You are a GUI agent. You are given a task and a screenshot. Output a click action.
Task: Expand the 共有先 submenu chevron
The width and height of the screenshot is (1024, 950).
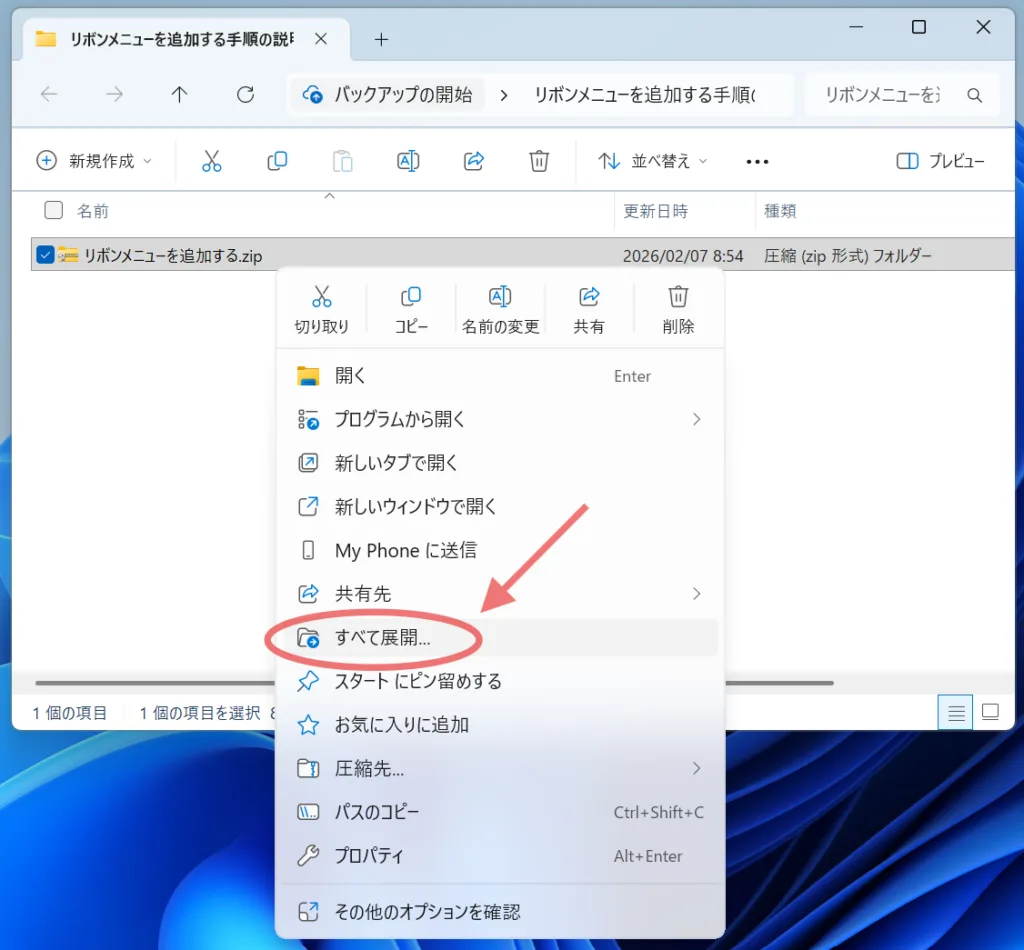click(x=697, y=593)
